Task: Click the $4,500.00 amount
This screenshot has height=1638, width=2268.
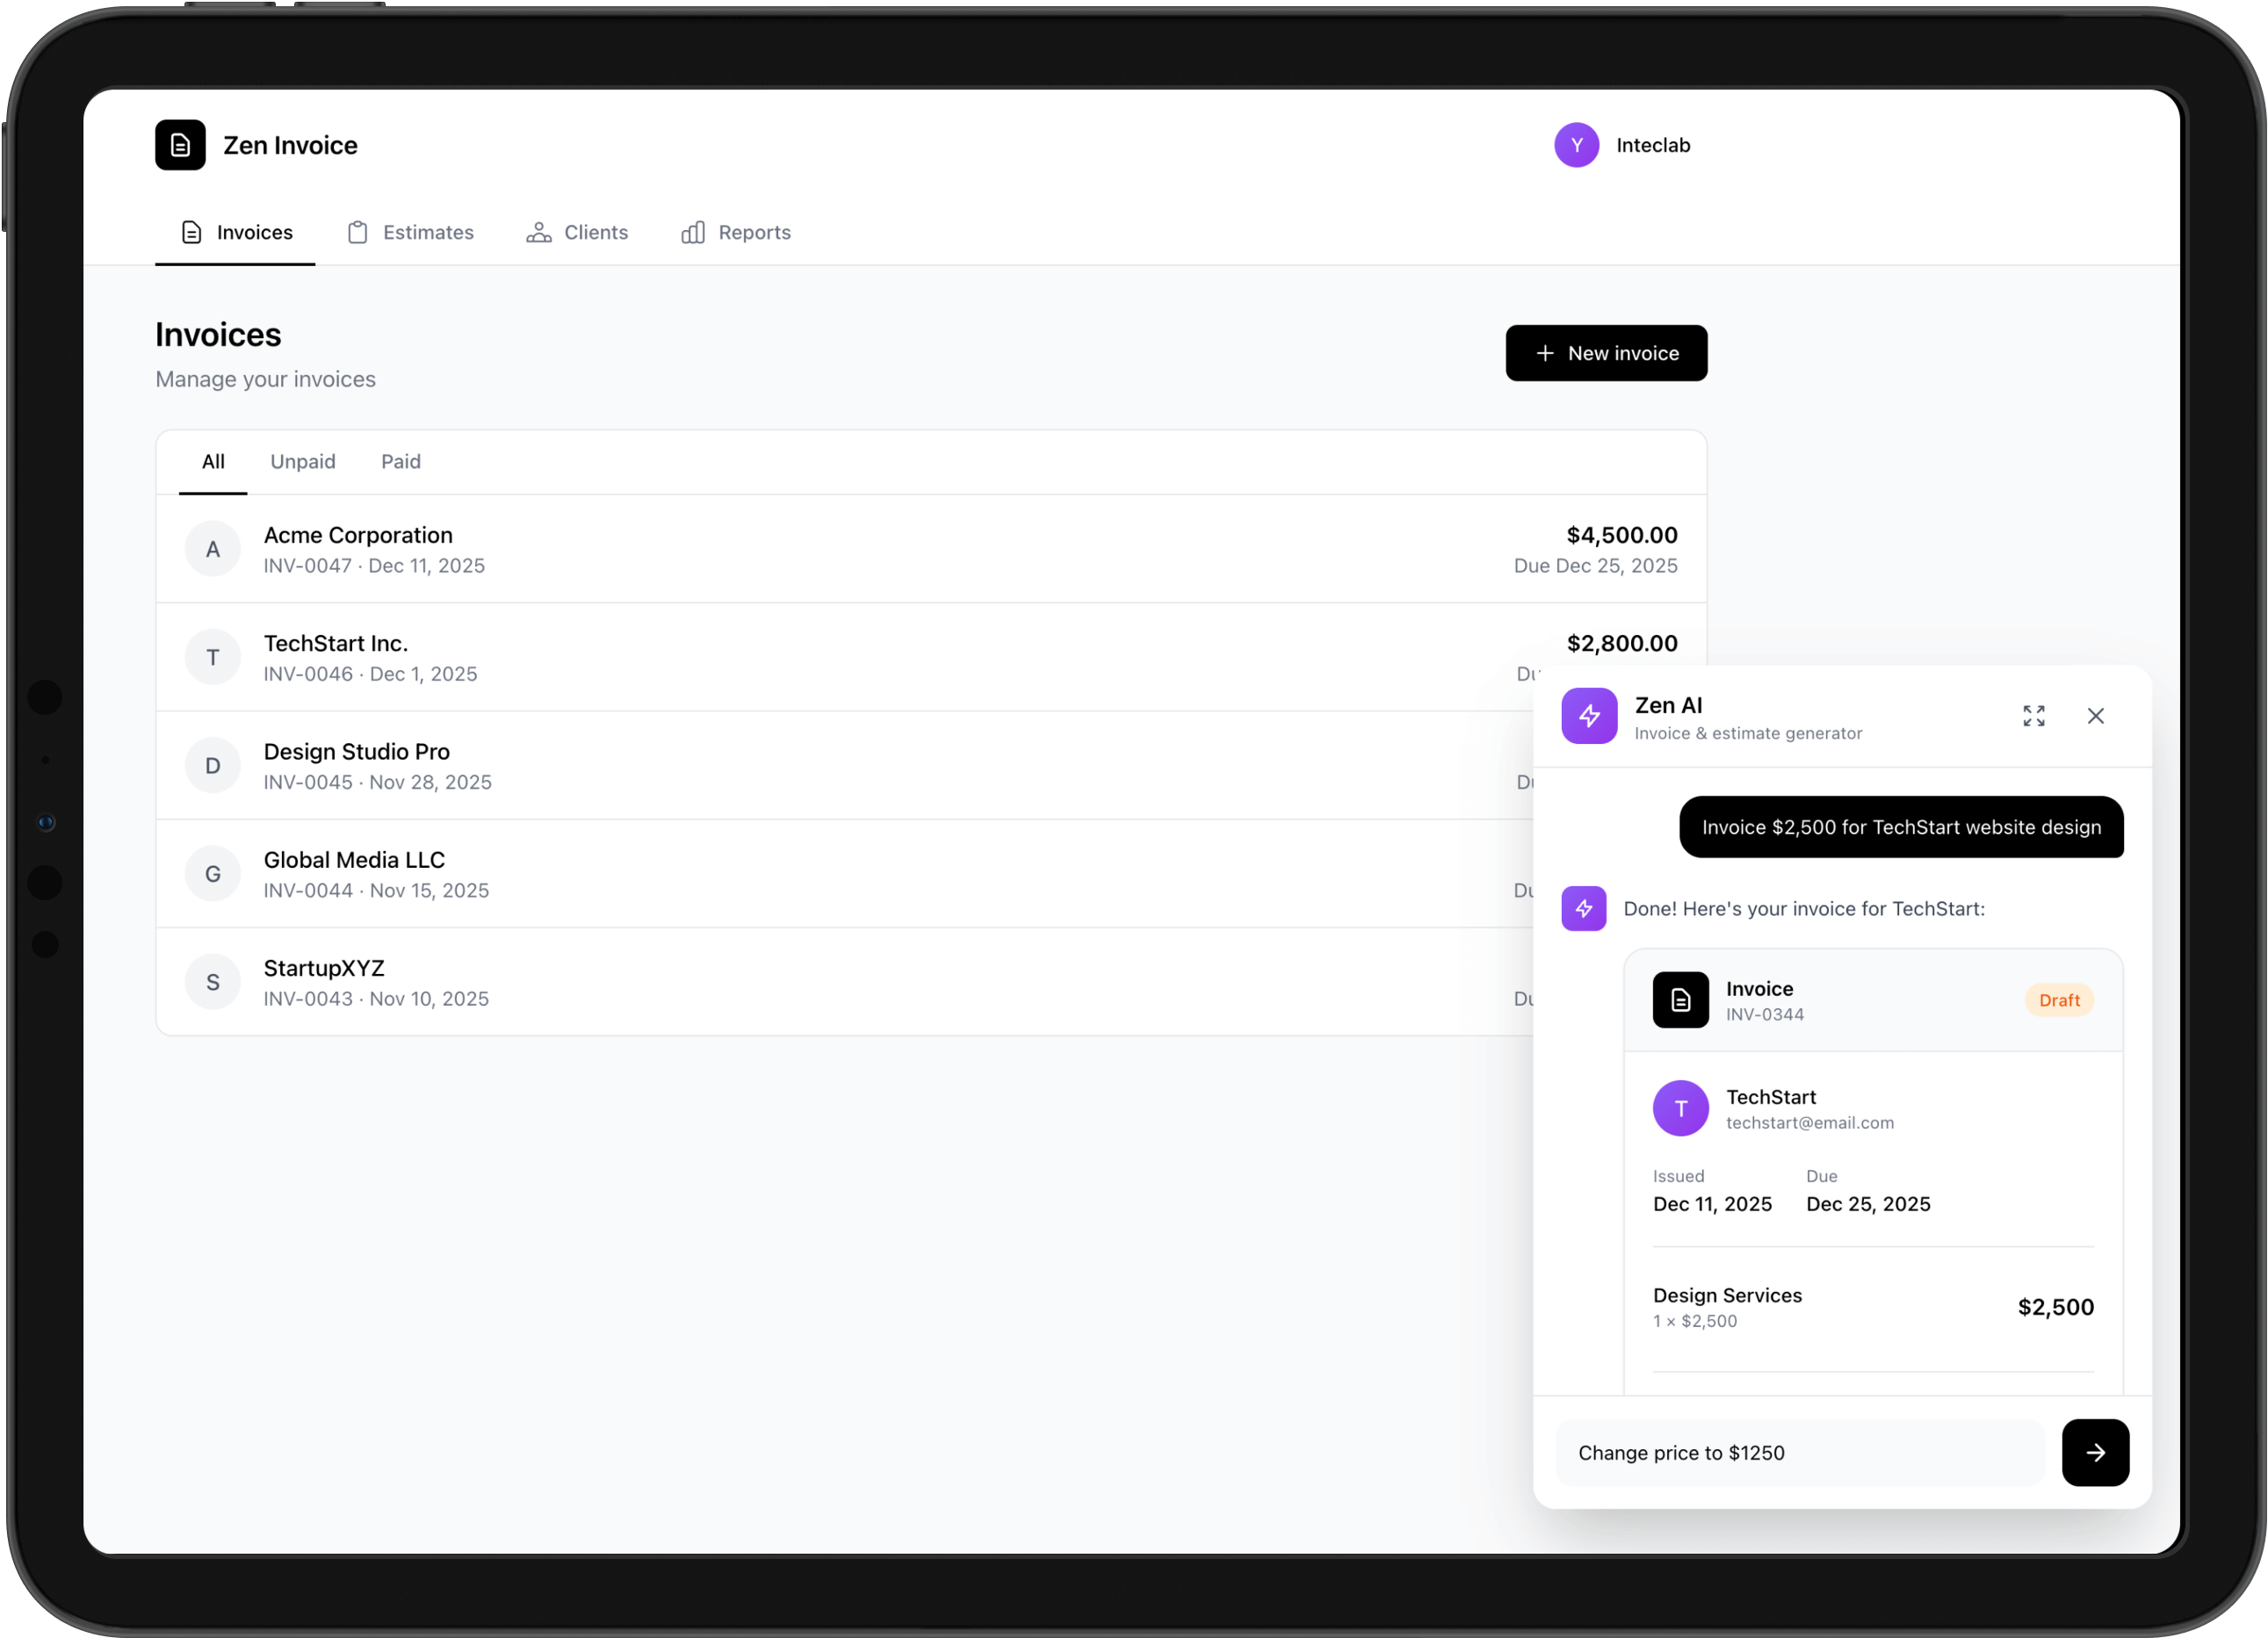Action: point(1621,535)
